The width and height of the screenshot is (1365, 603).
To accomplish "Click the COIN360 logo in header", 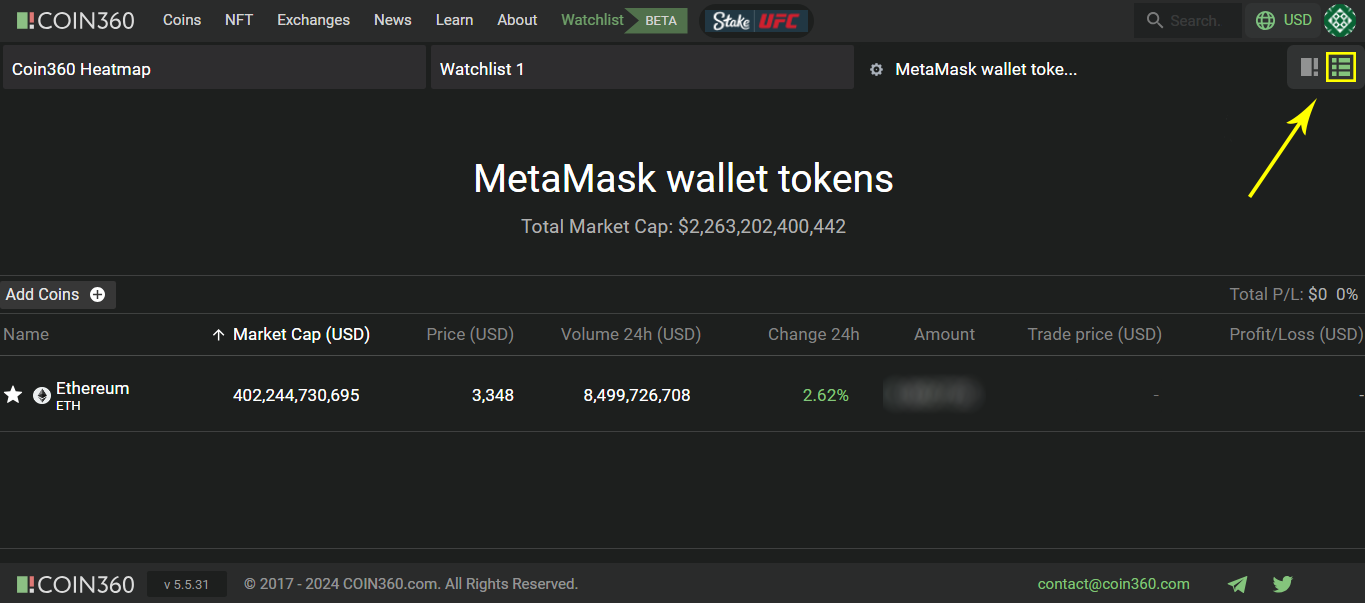I will pyautogui.click(x=76, y=20).
